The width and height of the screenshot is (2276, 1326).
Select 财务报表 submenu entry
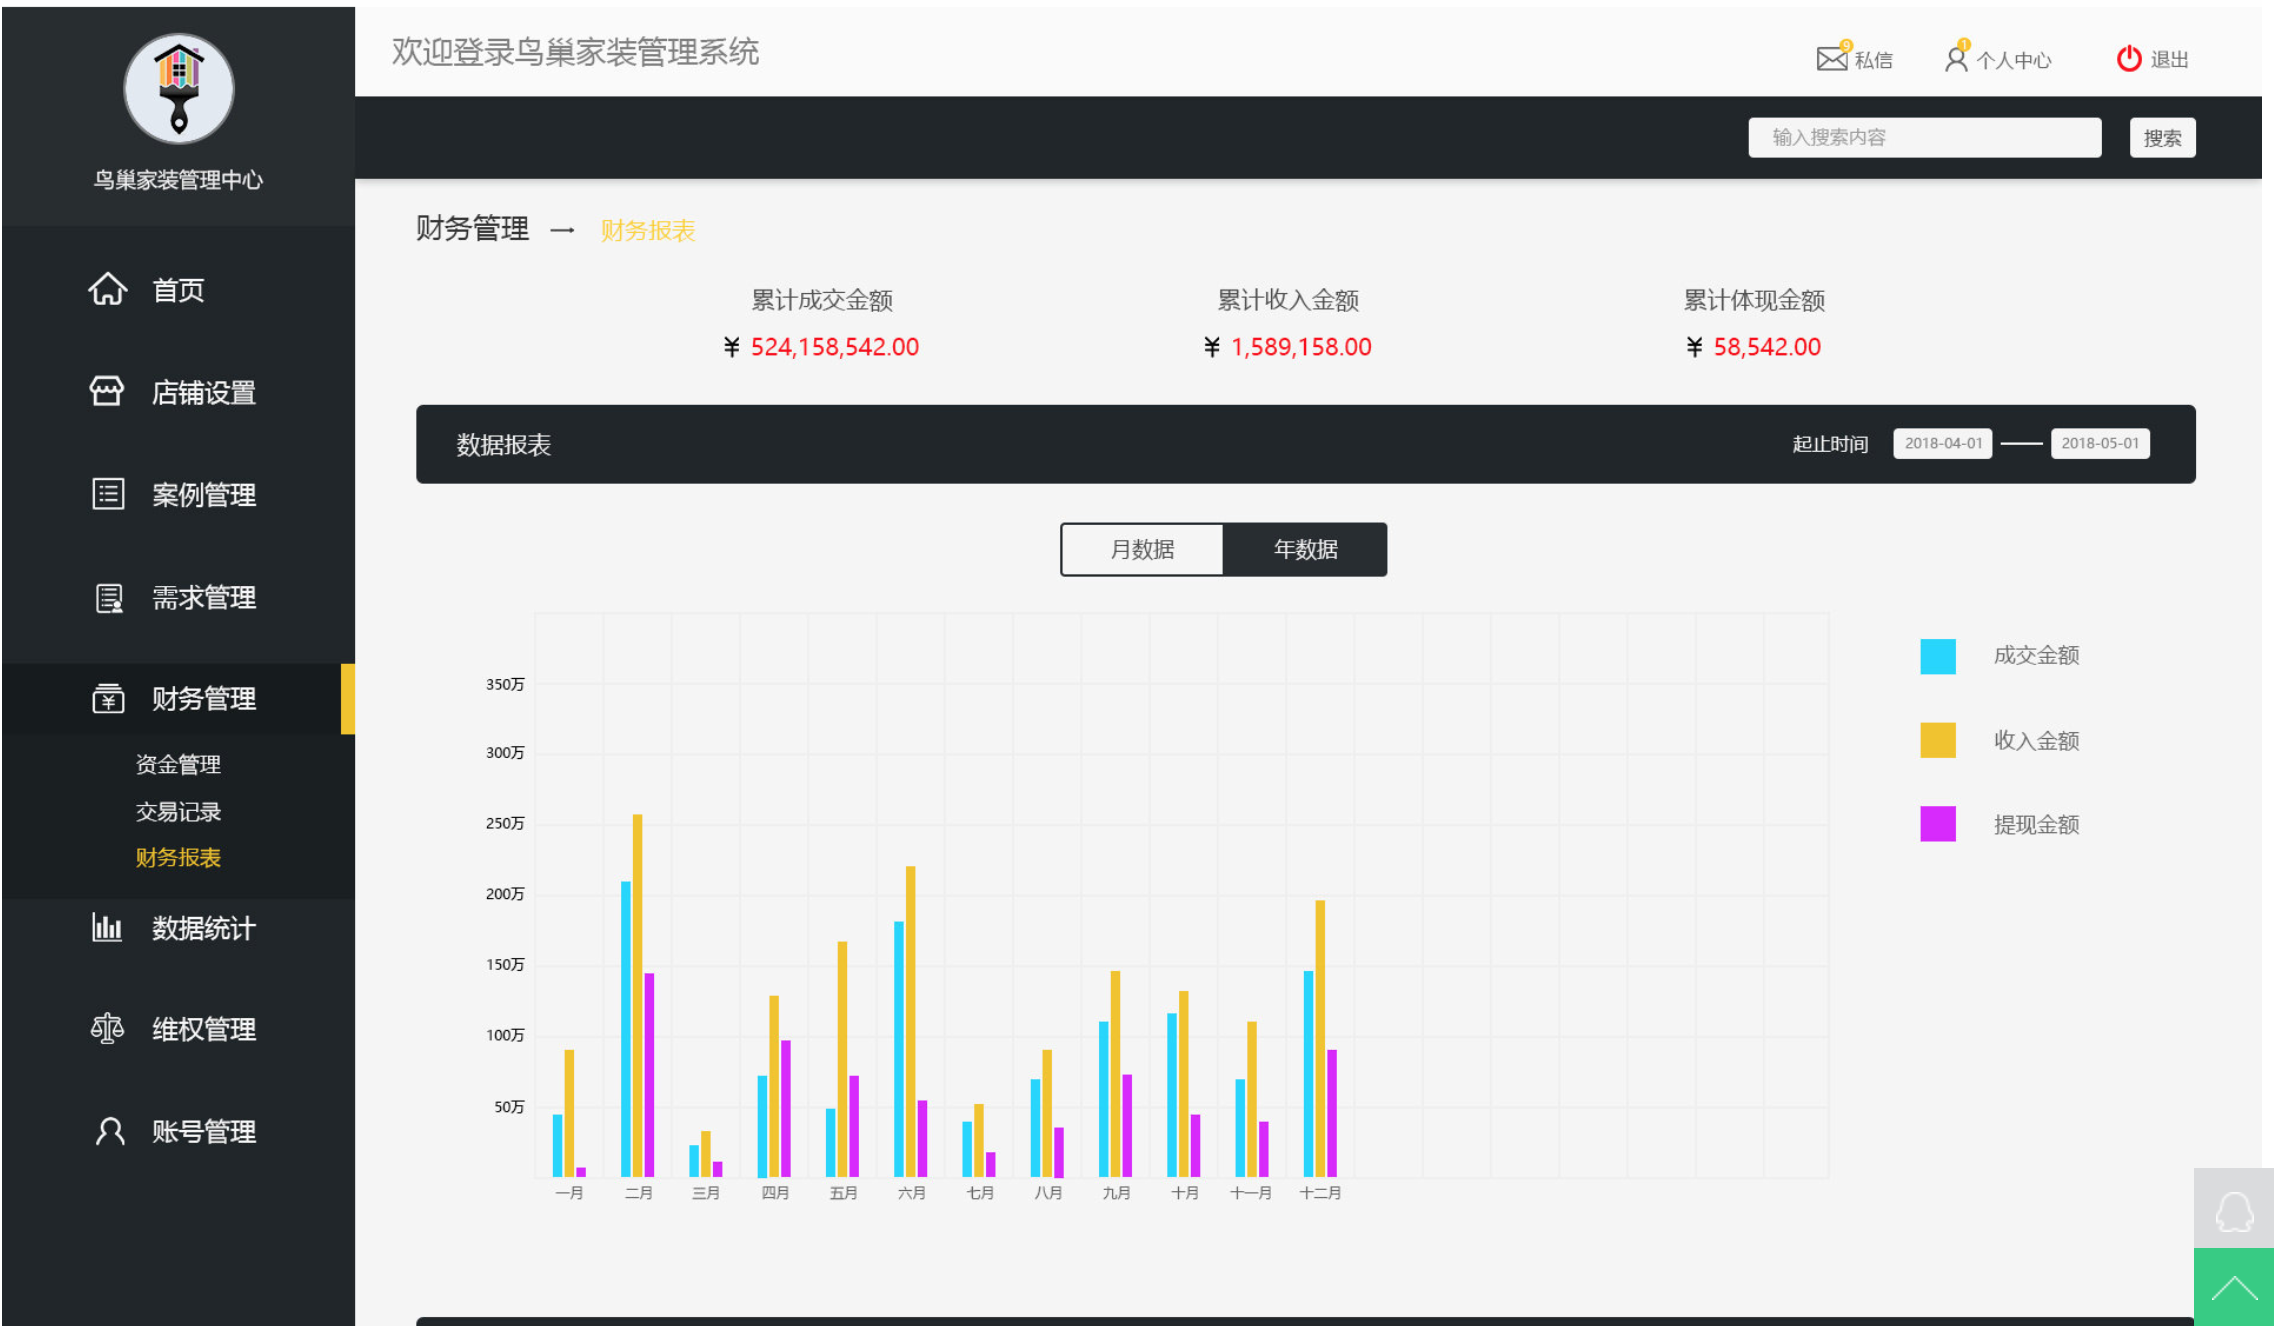[178, 857]
